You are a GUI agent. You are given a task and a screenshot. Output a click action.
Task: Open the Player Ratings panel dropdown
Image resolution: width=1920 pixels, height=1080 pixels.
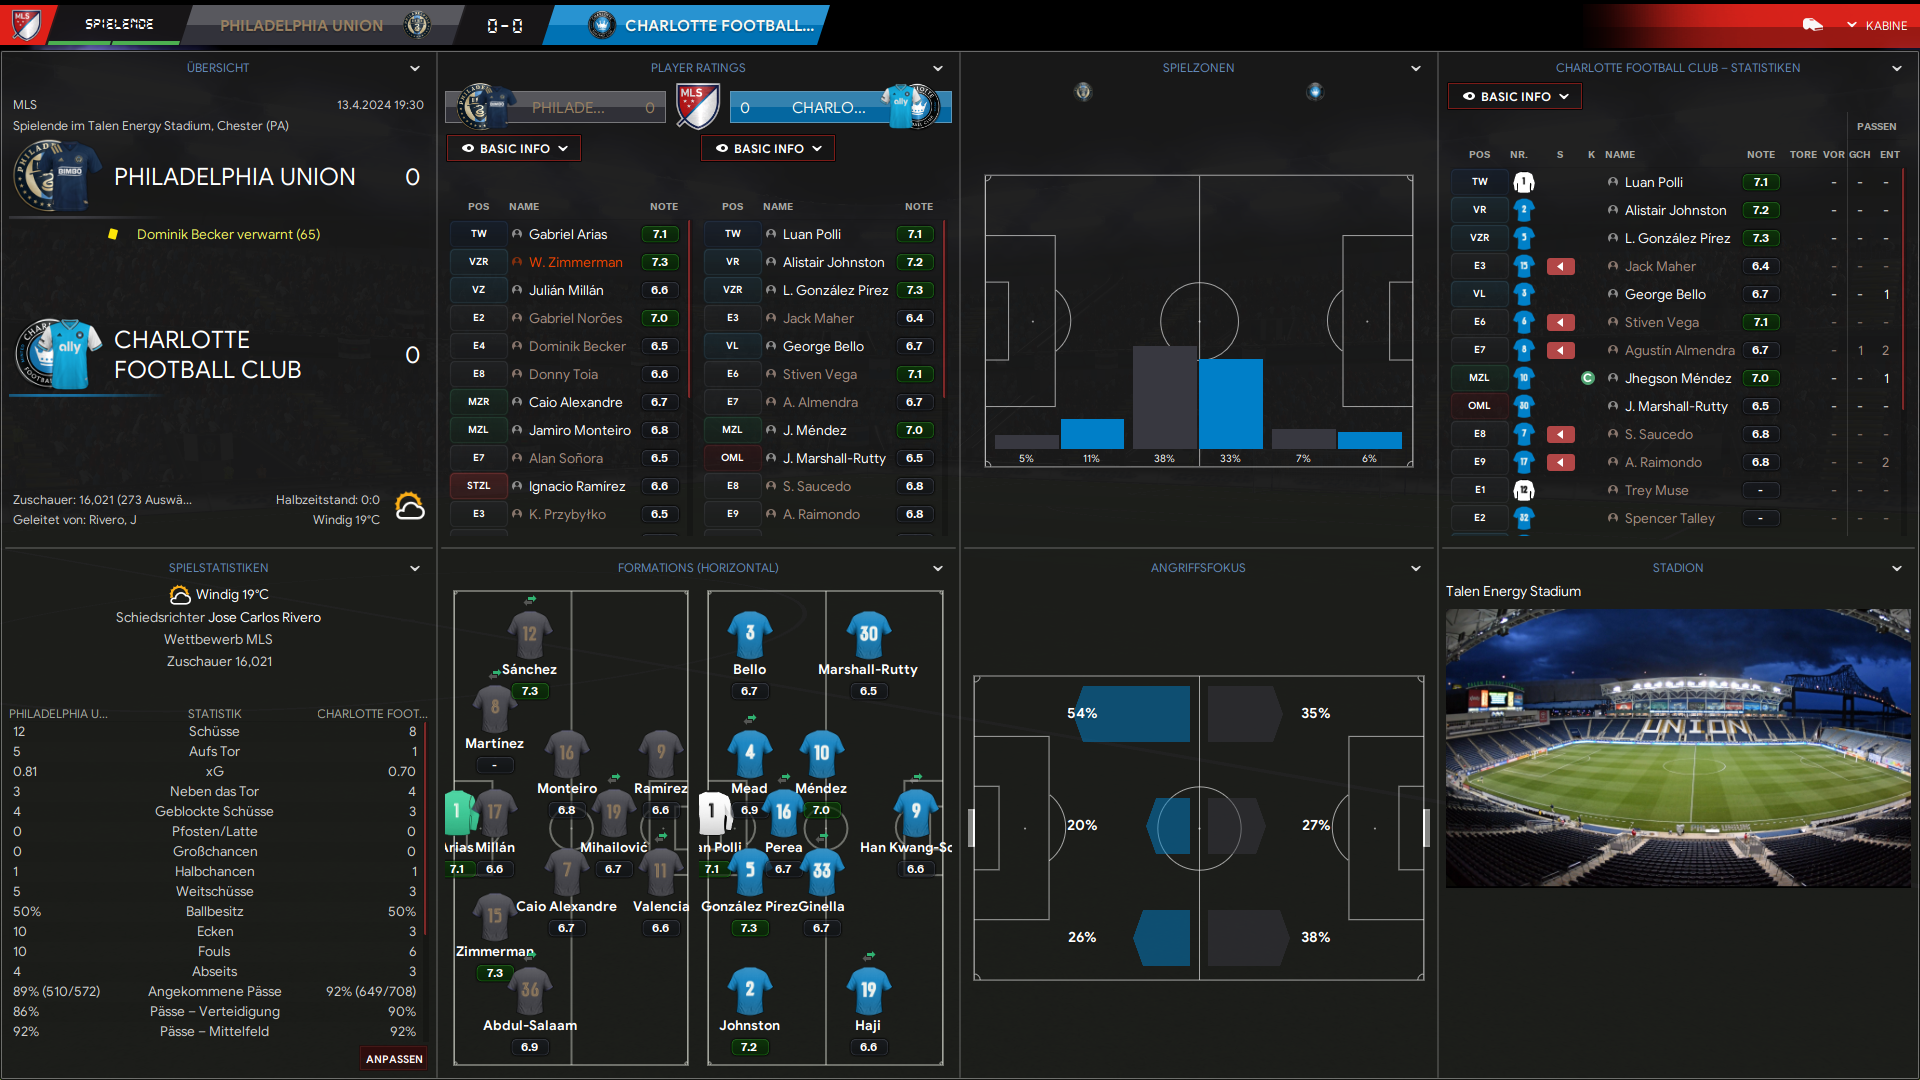[937, 68]
